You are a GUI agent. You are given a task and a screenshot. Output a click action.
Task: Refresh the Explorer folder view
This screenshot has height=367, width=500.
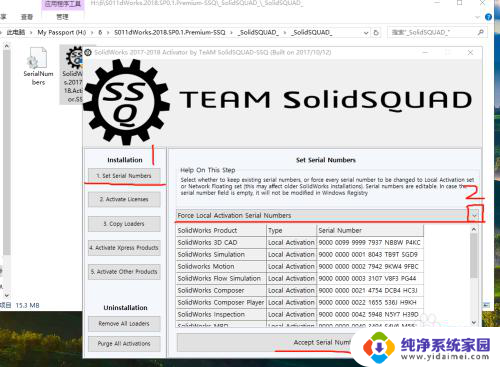[376, 32]
